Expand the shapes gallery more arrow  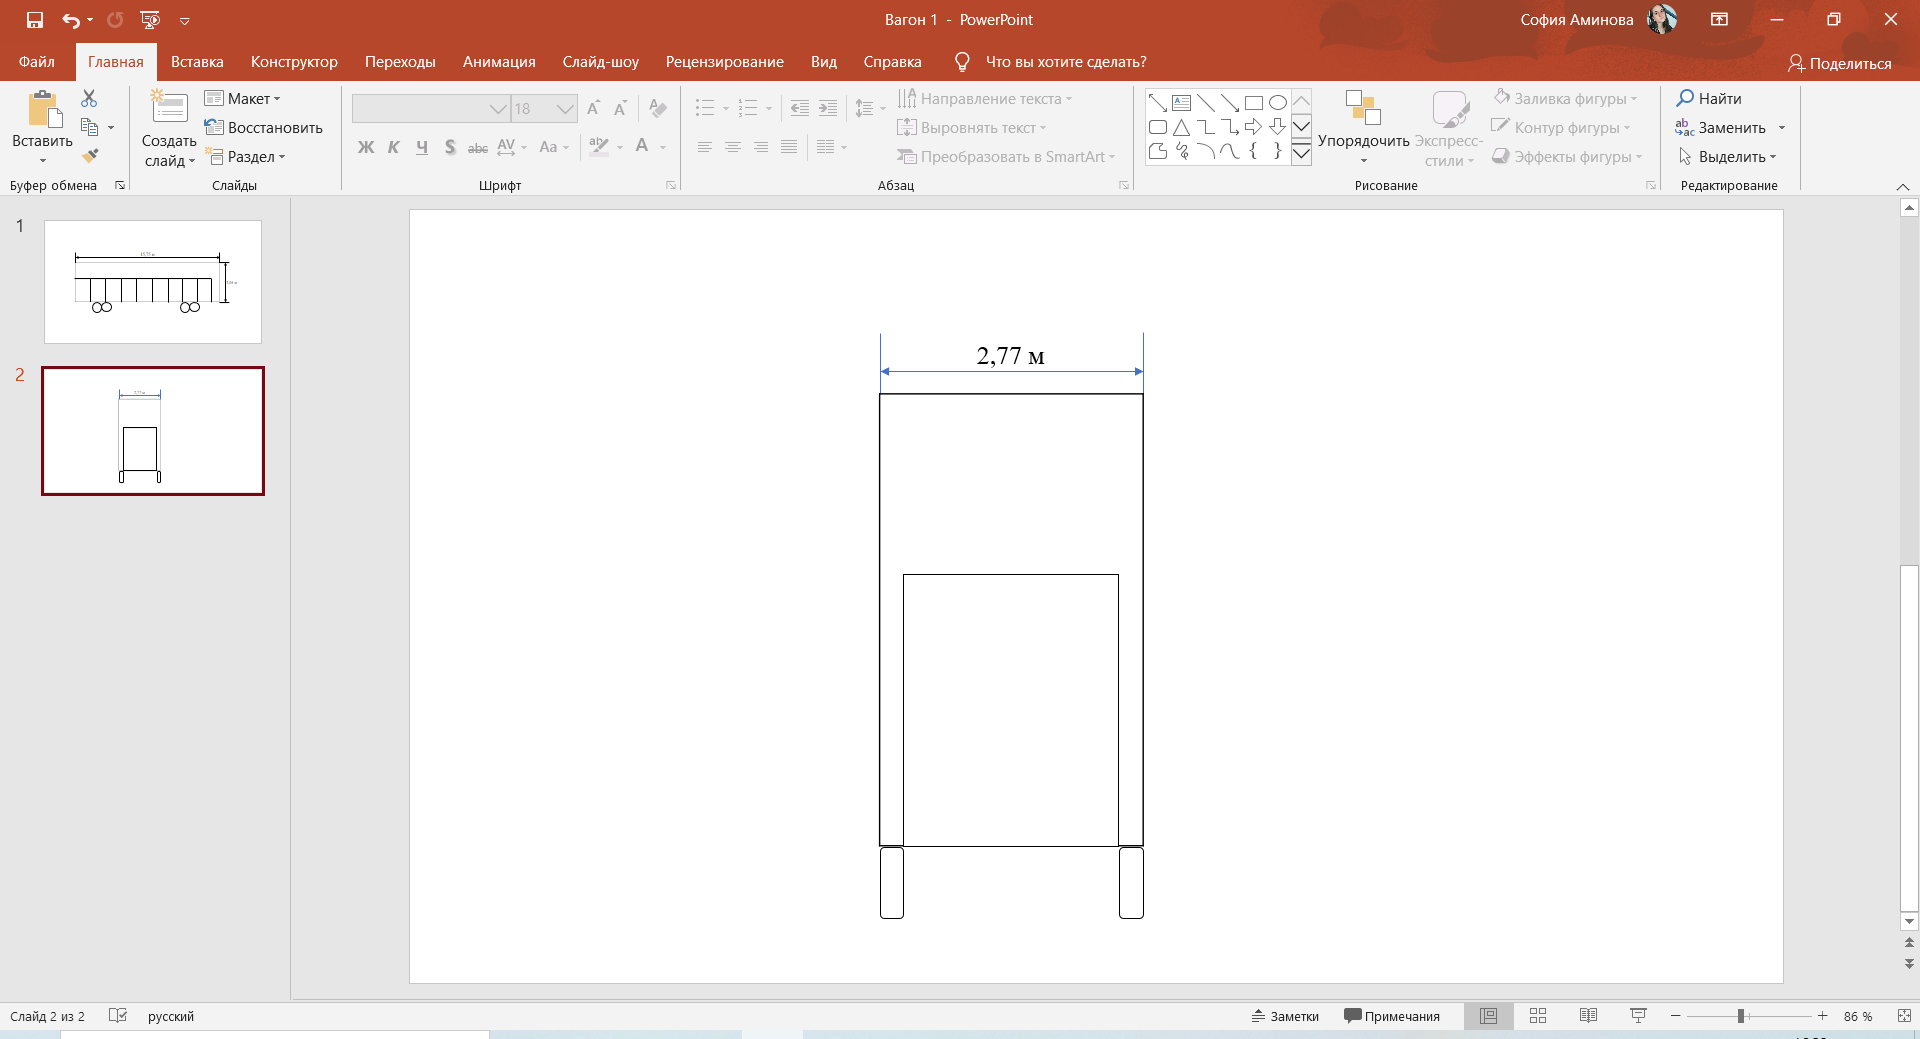coord(1301,153)
